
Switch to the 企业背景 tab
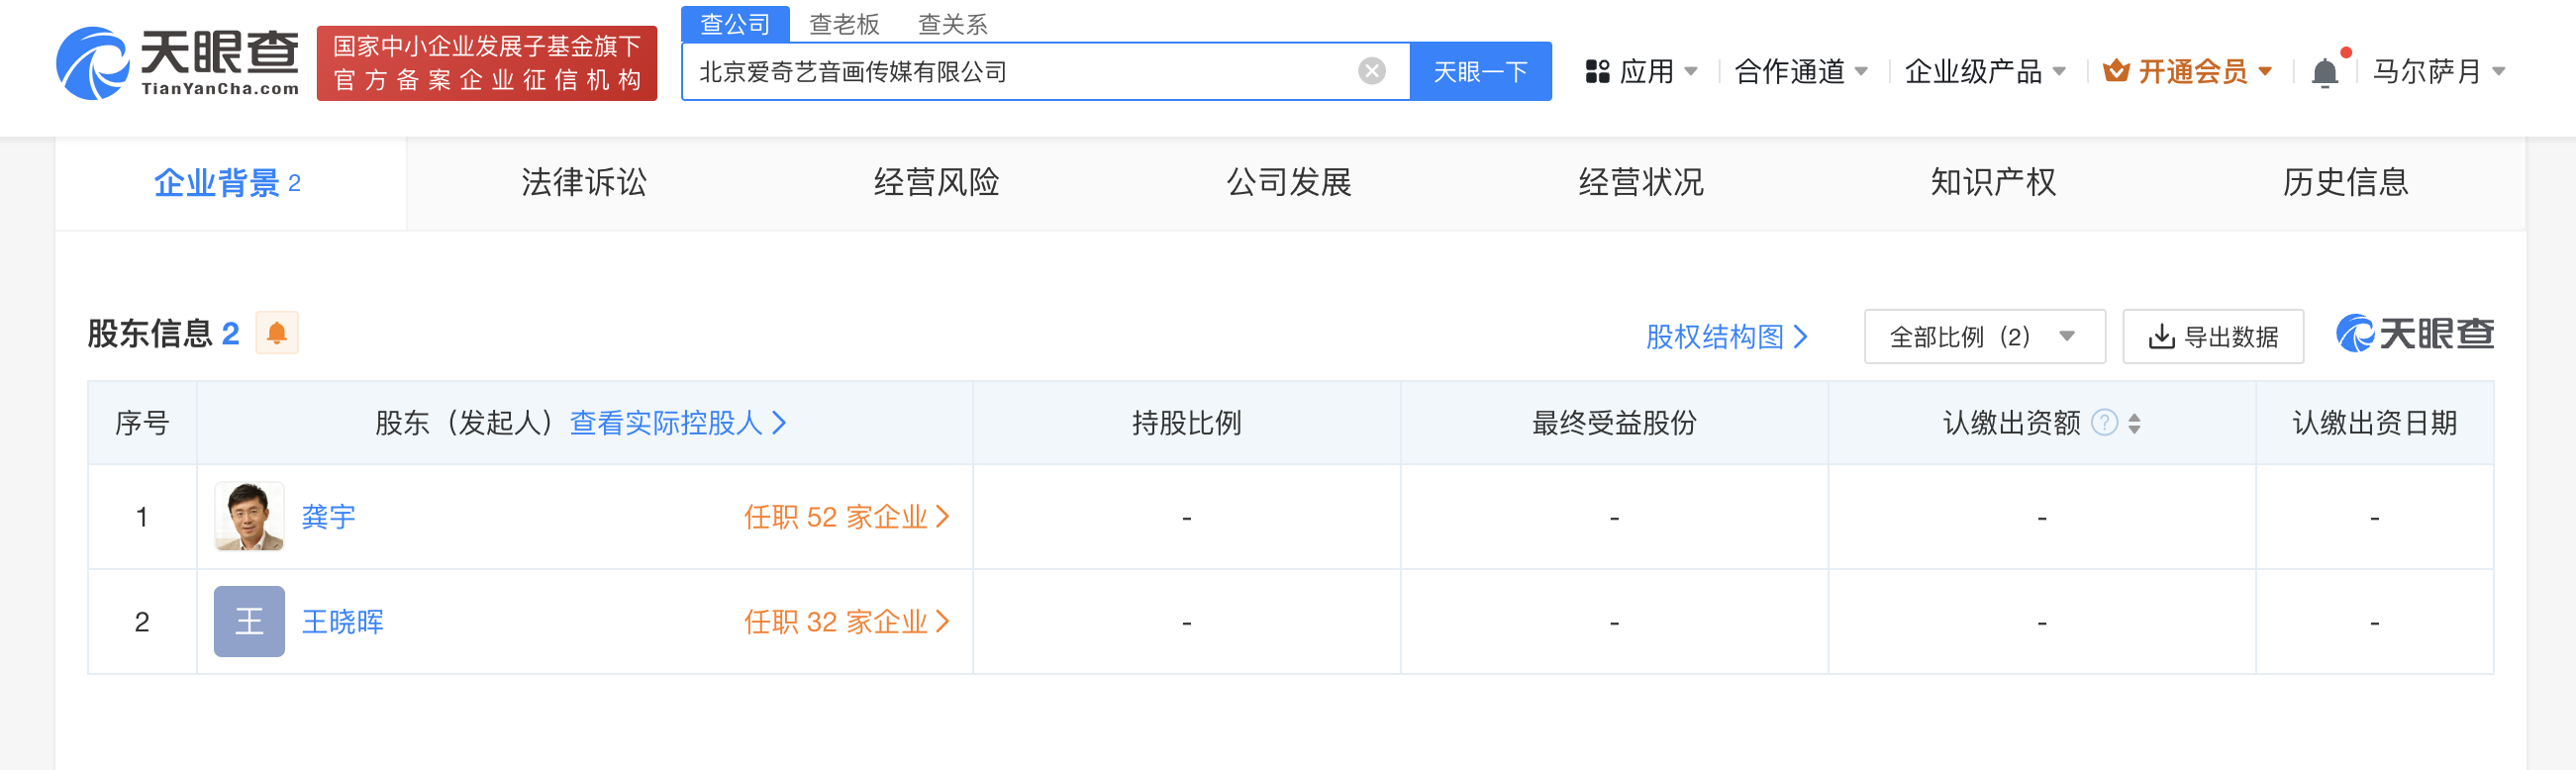(x=229, y=183)
